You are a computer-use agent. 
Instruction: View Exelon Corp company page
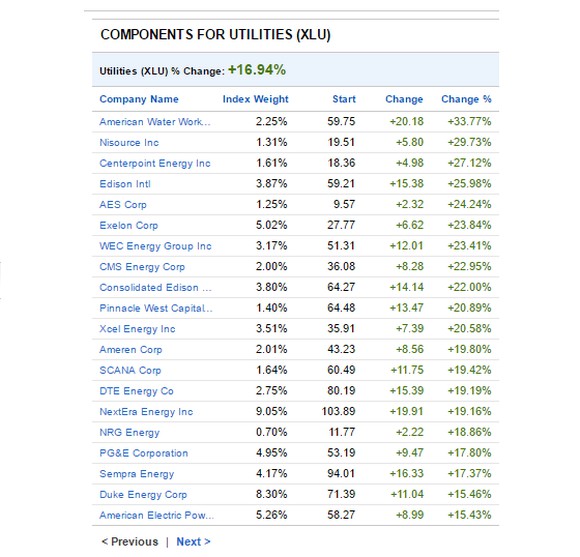(x=129, y=225)
